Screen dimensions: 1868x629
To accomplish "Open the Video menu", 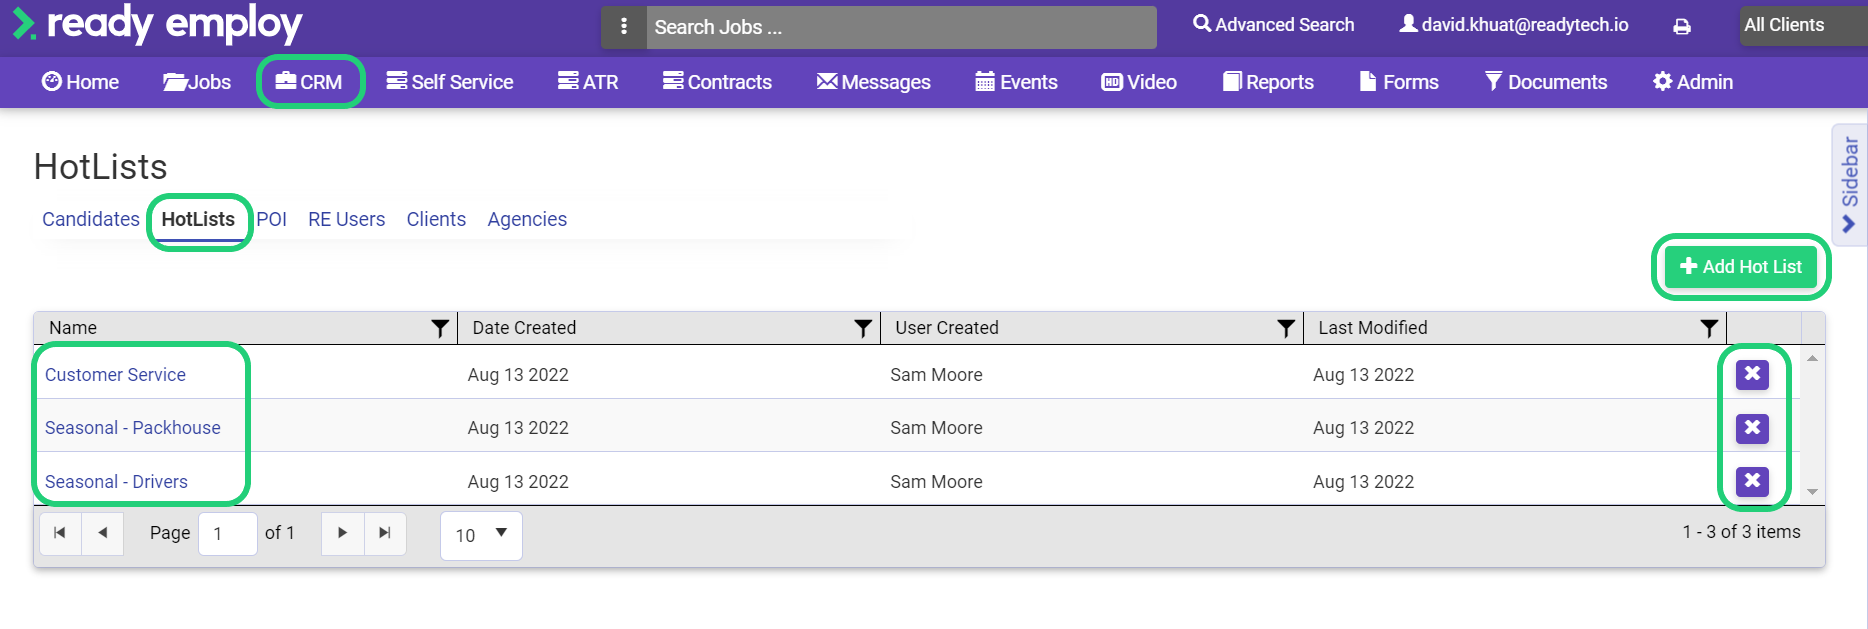I will click(x=1139, y=82).
